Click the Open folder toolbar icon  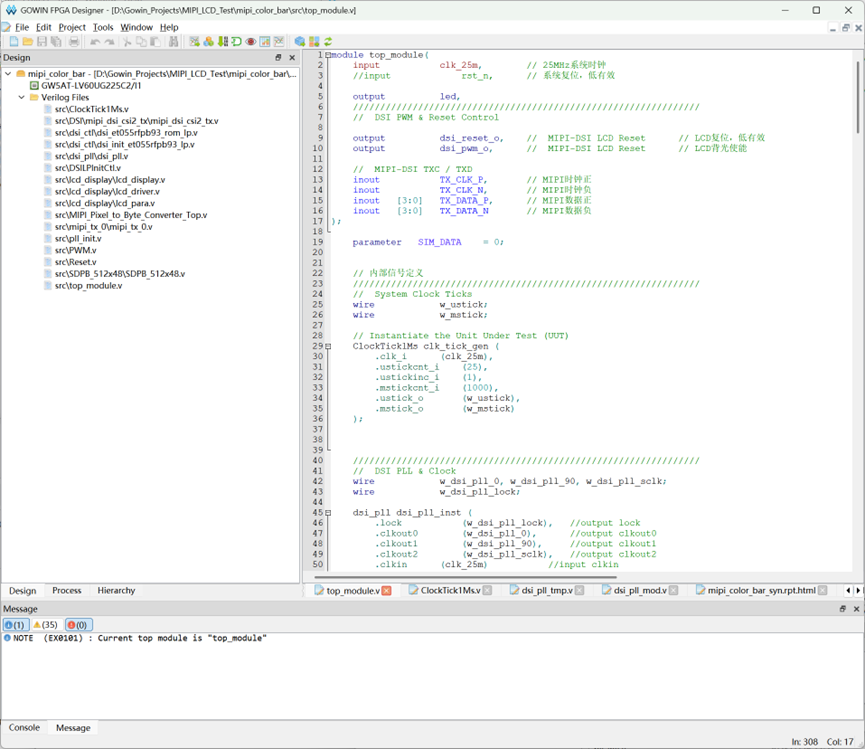tap(28, 42)
